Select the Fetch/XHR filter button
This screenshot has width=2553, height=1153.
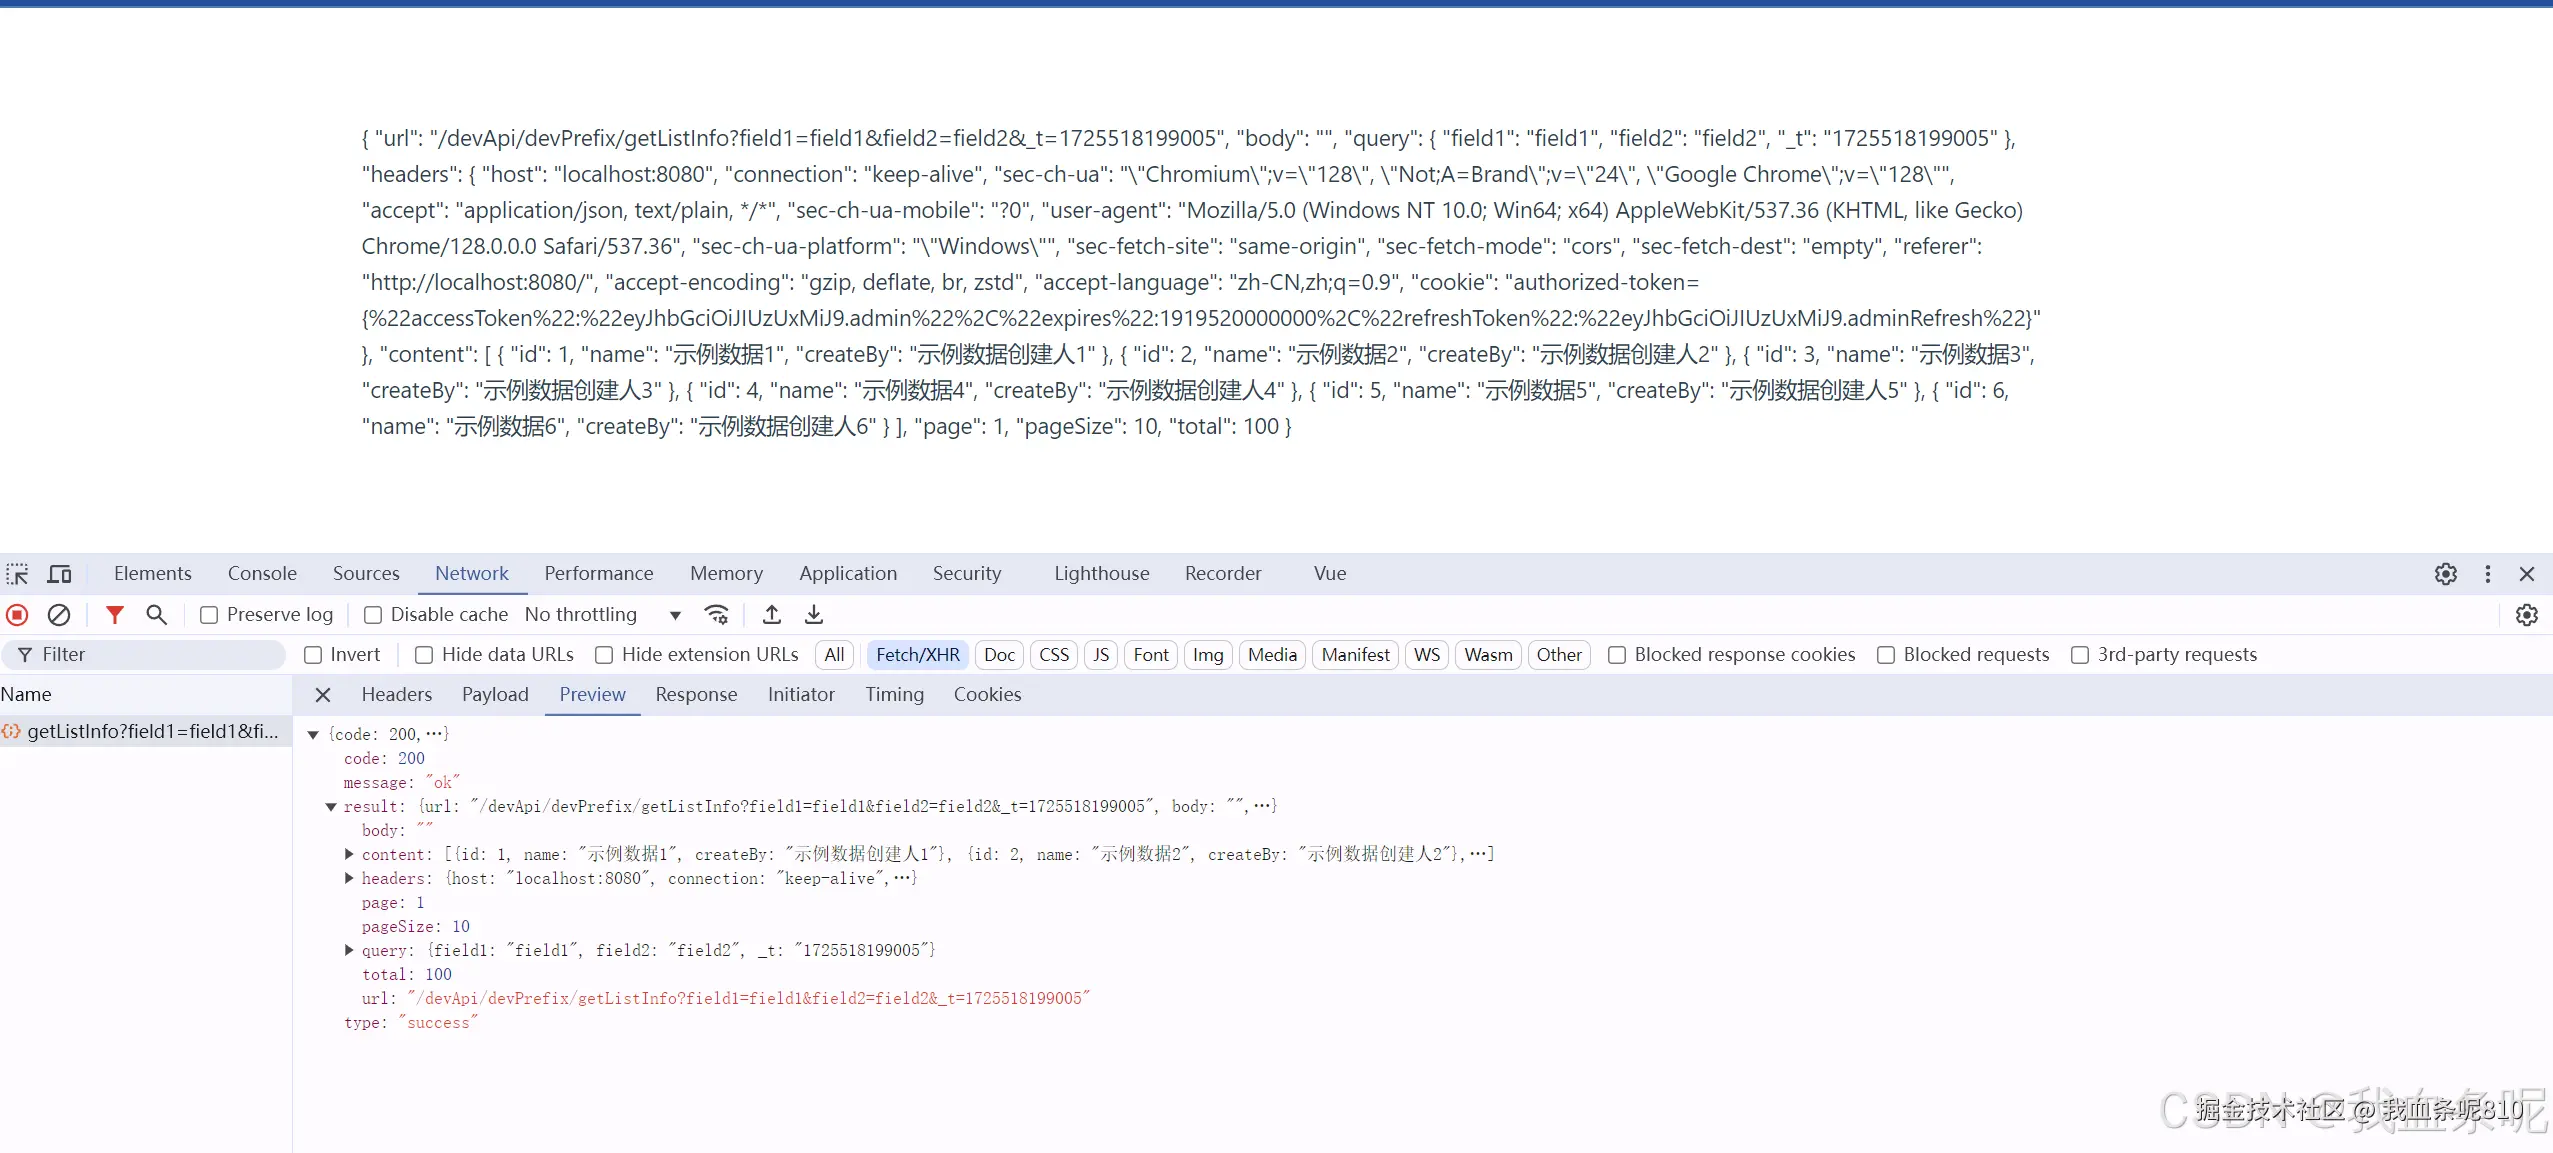(917, 655)
